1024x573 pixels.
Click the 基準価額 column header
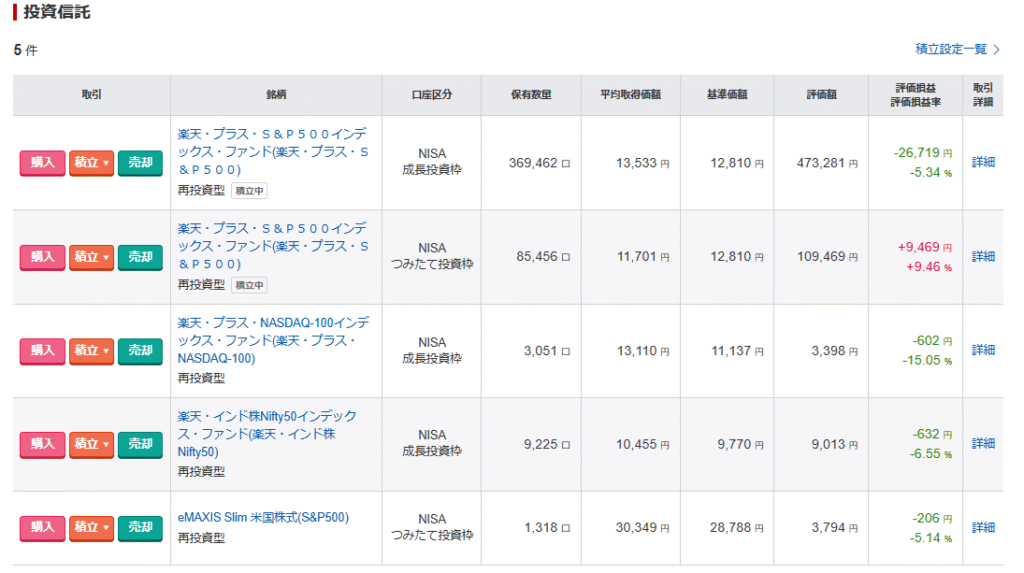[727, 95]
